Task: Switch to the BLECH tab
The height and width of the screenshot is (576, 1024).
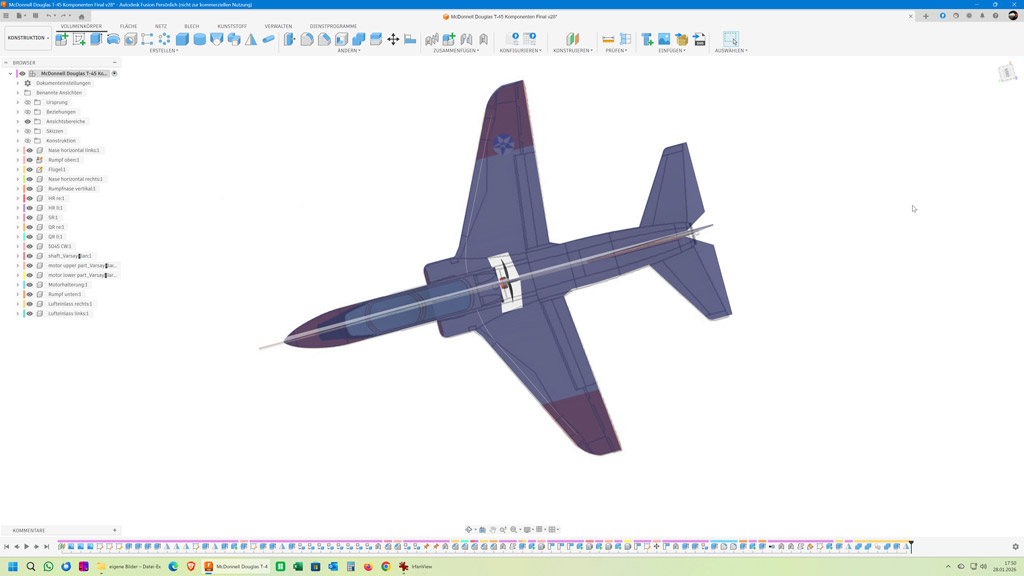Action: 191,26
